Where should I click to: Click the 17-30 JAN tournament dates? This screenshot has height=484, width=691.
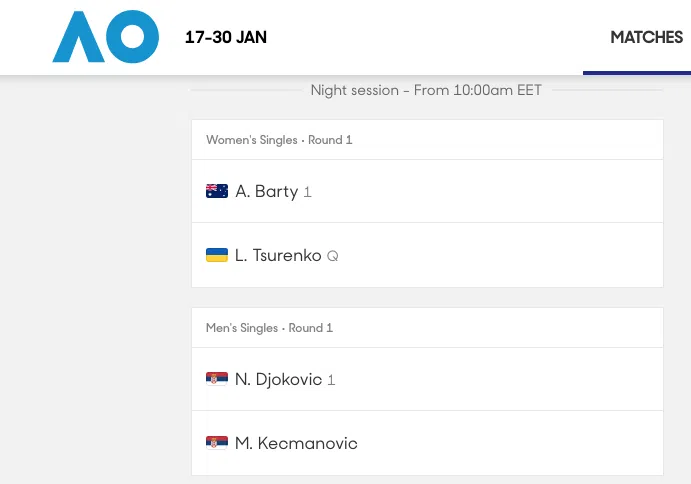(x=226, y=38)
